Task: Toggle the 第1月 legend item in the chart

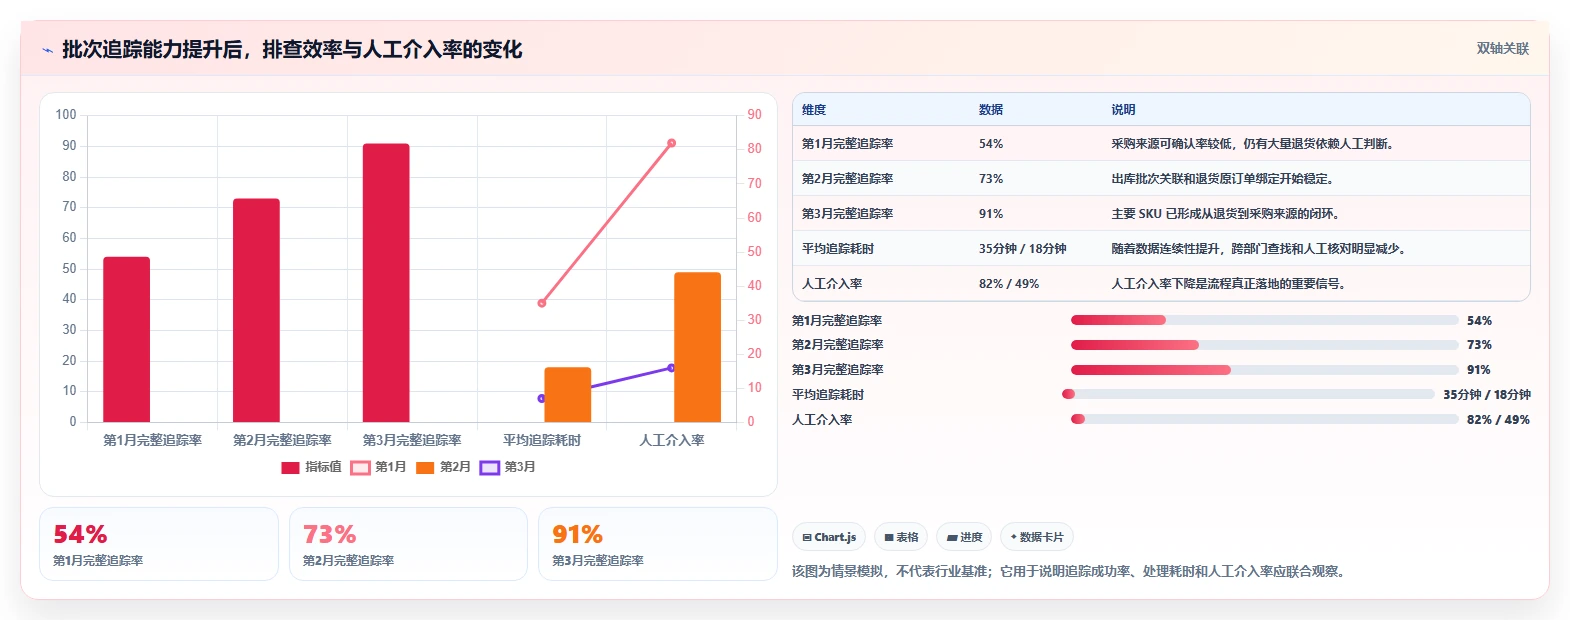Action: point(378,467)
